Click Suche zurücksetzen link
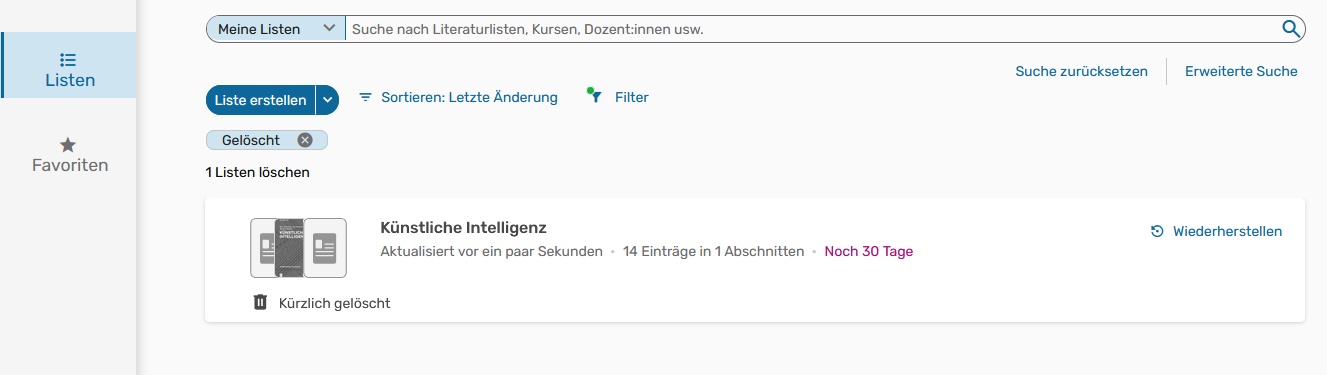1327x375 pixels. coord(1081,71)
